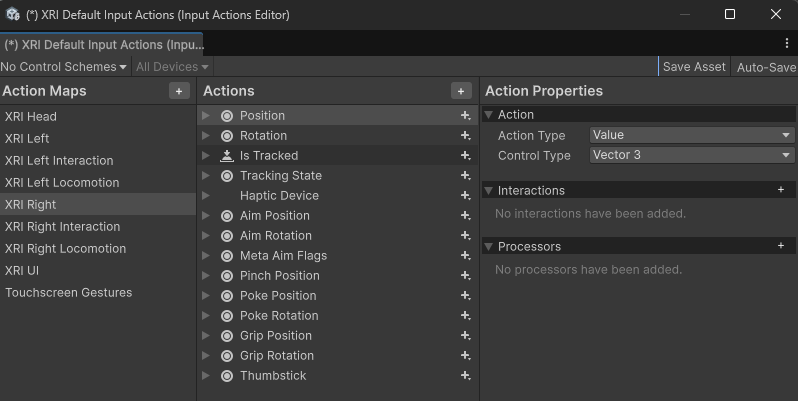Collapse the Interactions foldout section
This screenshot has width=798, height=401.
click(489, 191)
